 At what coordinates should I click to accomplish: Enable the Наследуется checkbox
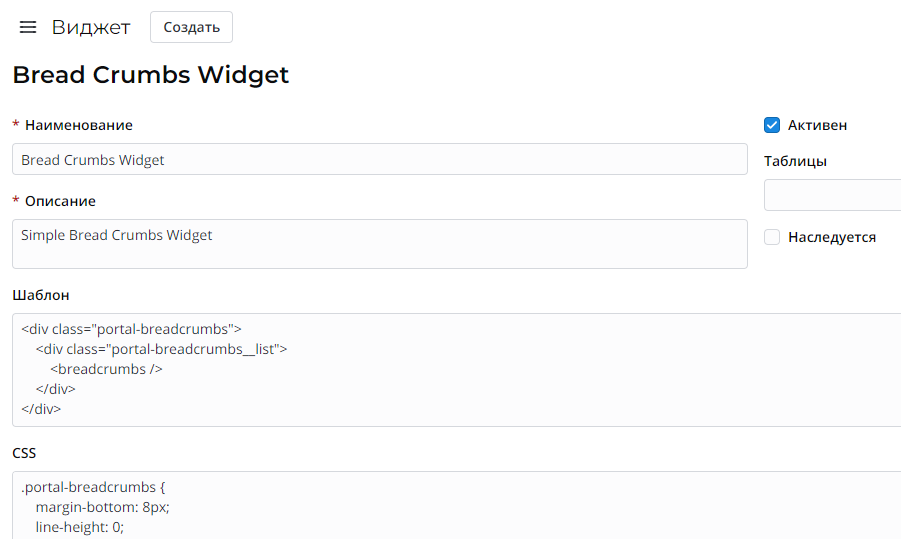772,237
